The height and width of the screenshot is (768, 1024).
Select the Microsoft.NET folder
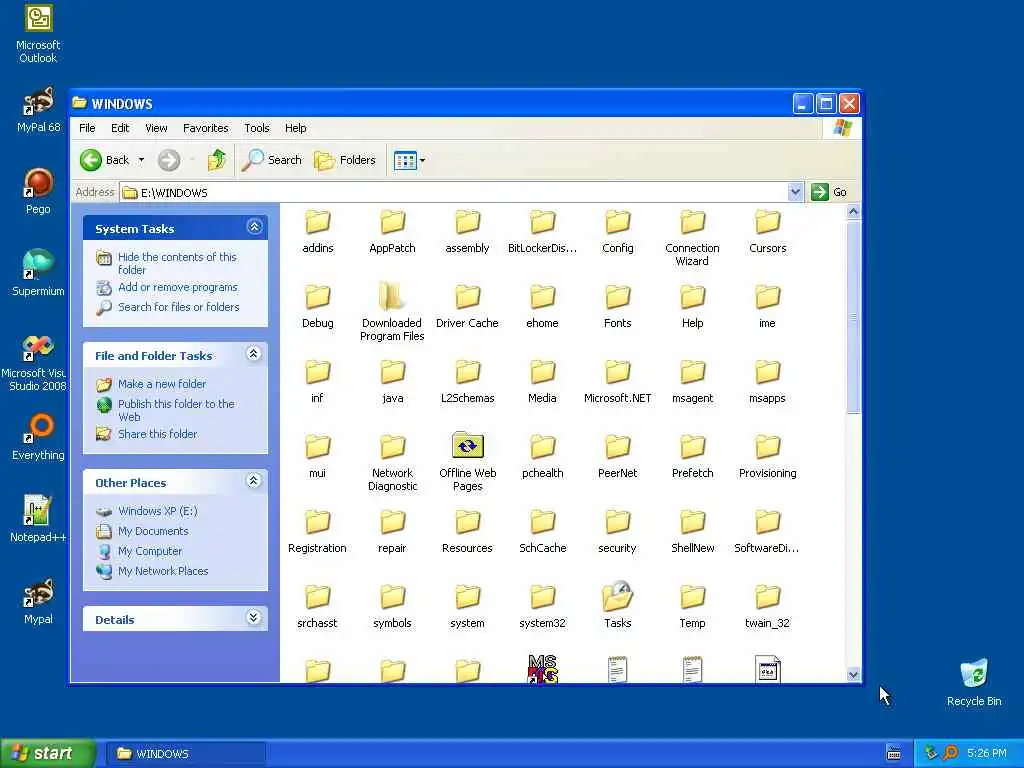click(617, 380)
